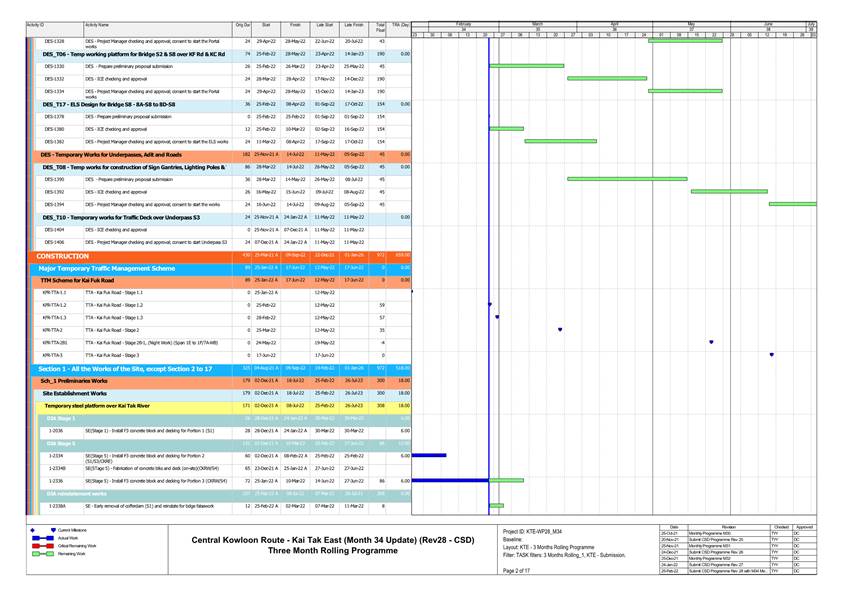Click the Remaining Work legend bar icon

(42, 553)
